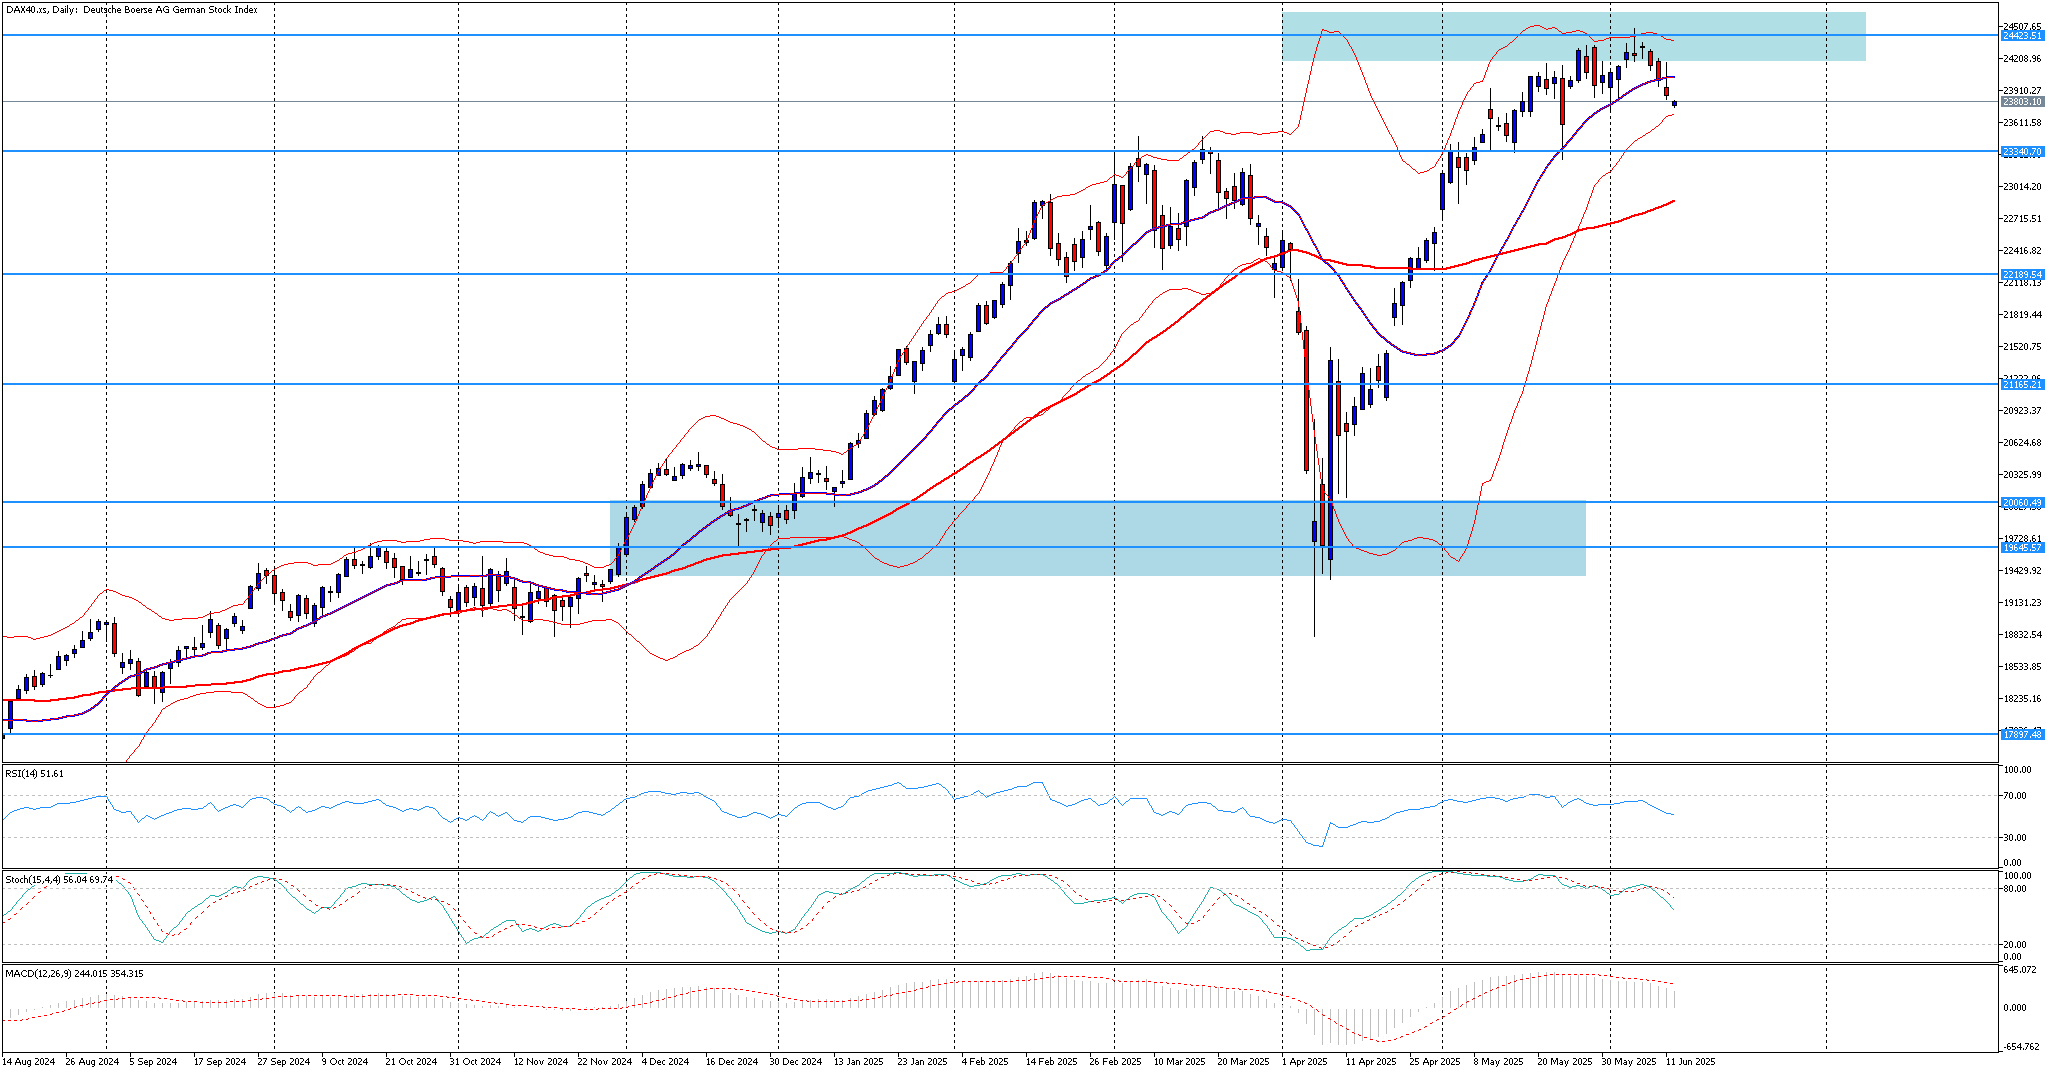This screenshot has height=1073, width=2056.
Task: Click the 20 Mar 2025 date label
Action: pyautogui.click(x=1243, y=1062)
